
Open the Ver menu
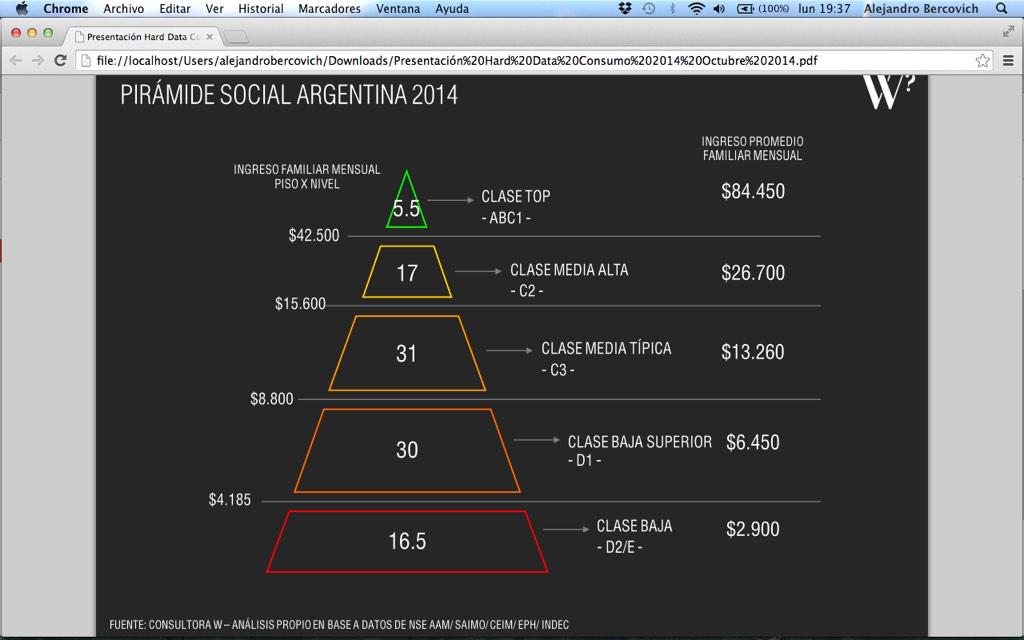point(214,8)
